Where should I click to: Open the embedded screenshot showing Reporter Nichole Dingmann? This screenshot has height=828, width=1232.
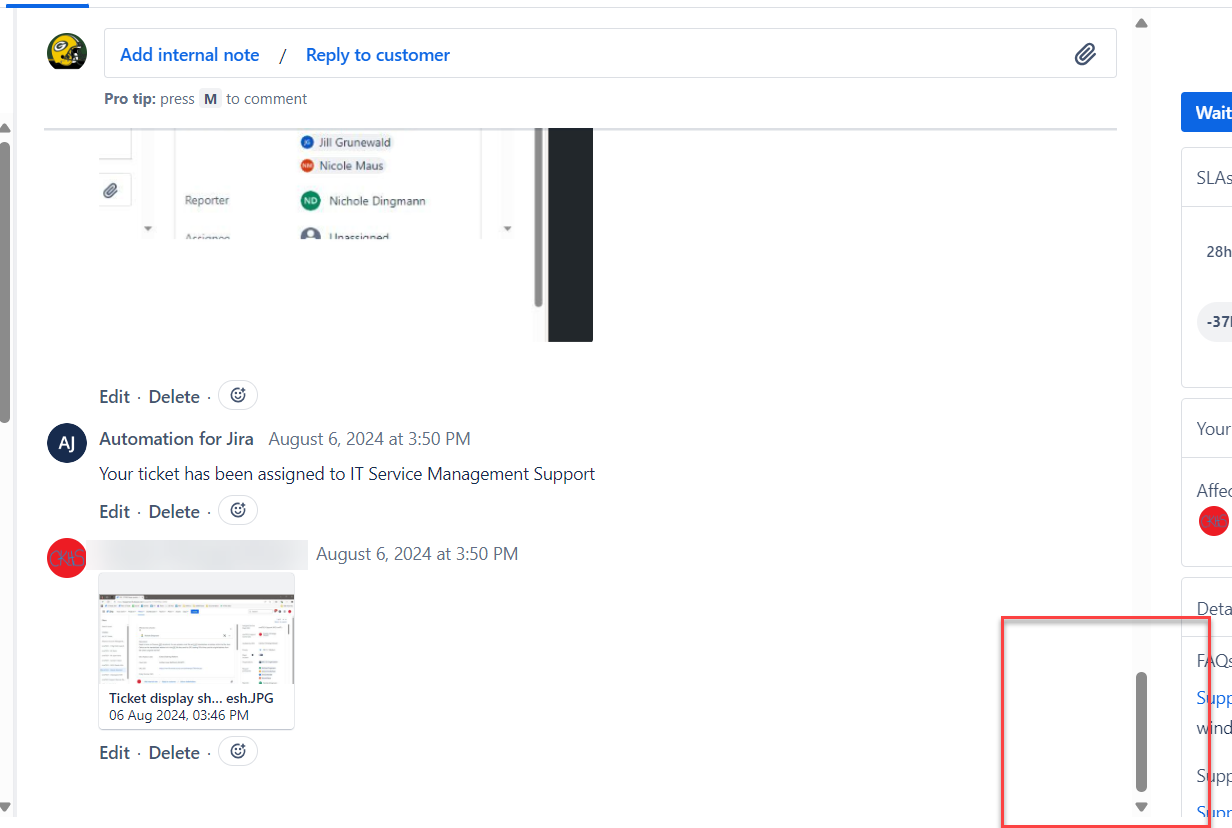(x=346, y=235)
